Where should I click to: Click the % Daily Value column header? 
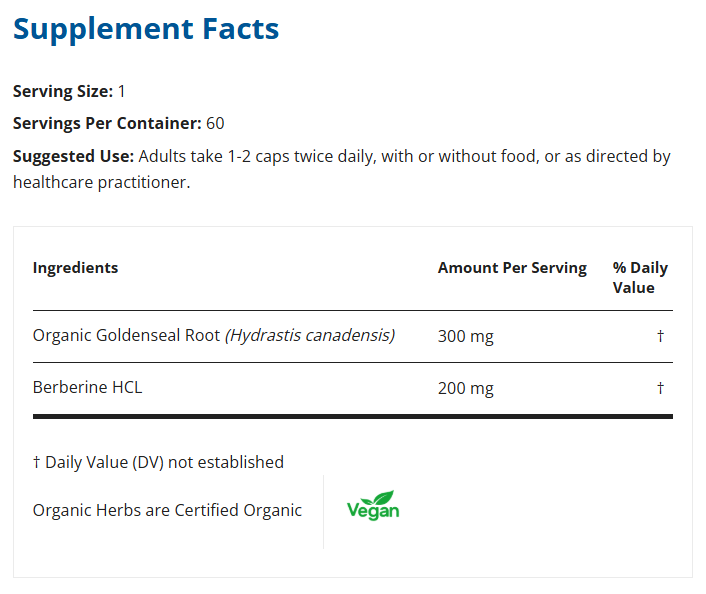point(640,278)
